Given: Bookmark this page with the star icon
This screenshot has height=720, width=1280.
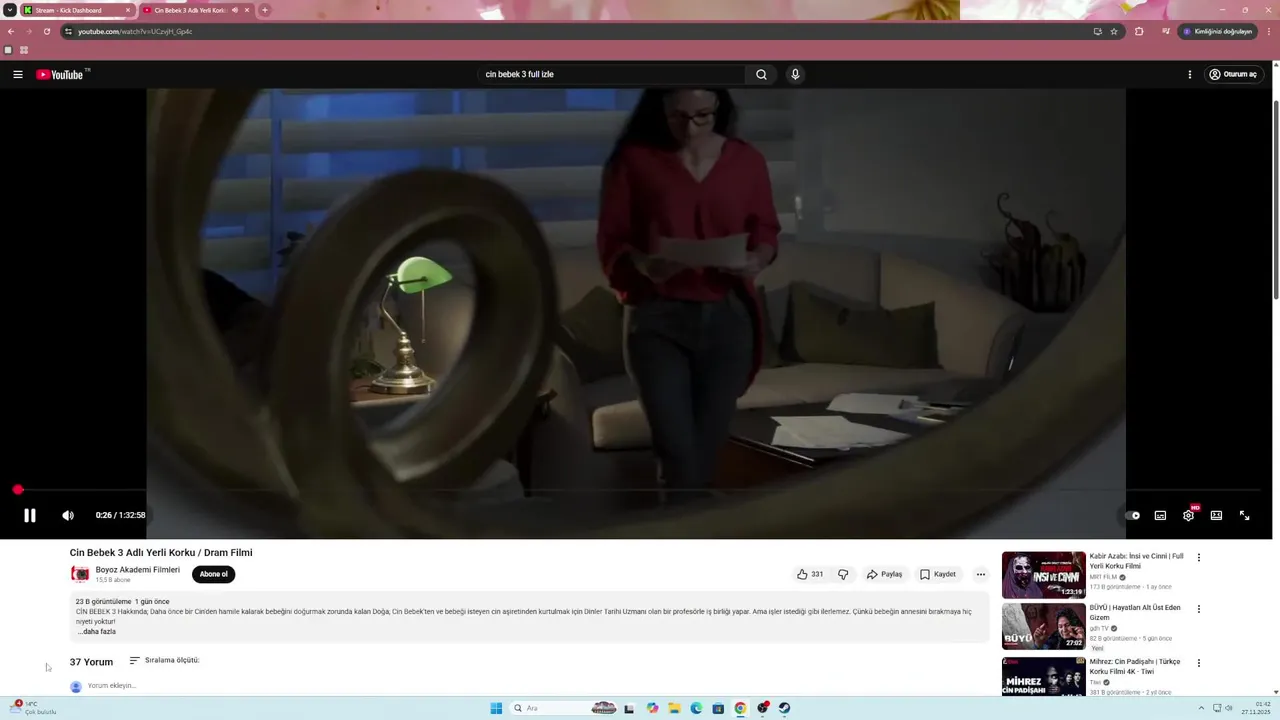Looking at the screenshot, I should pos(1114,31).
